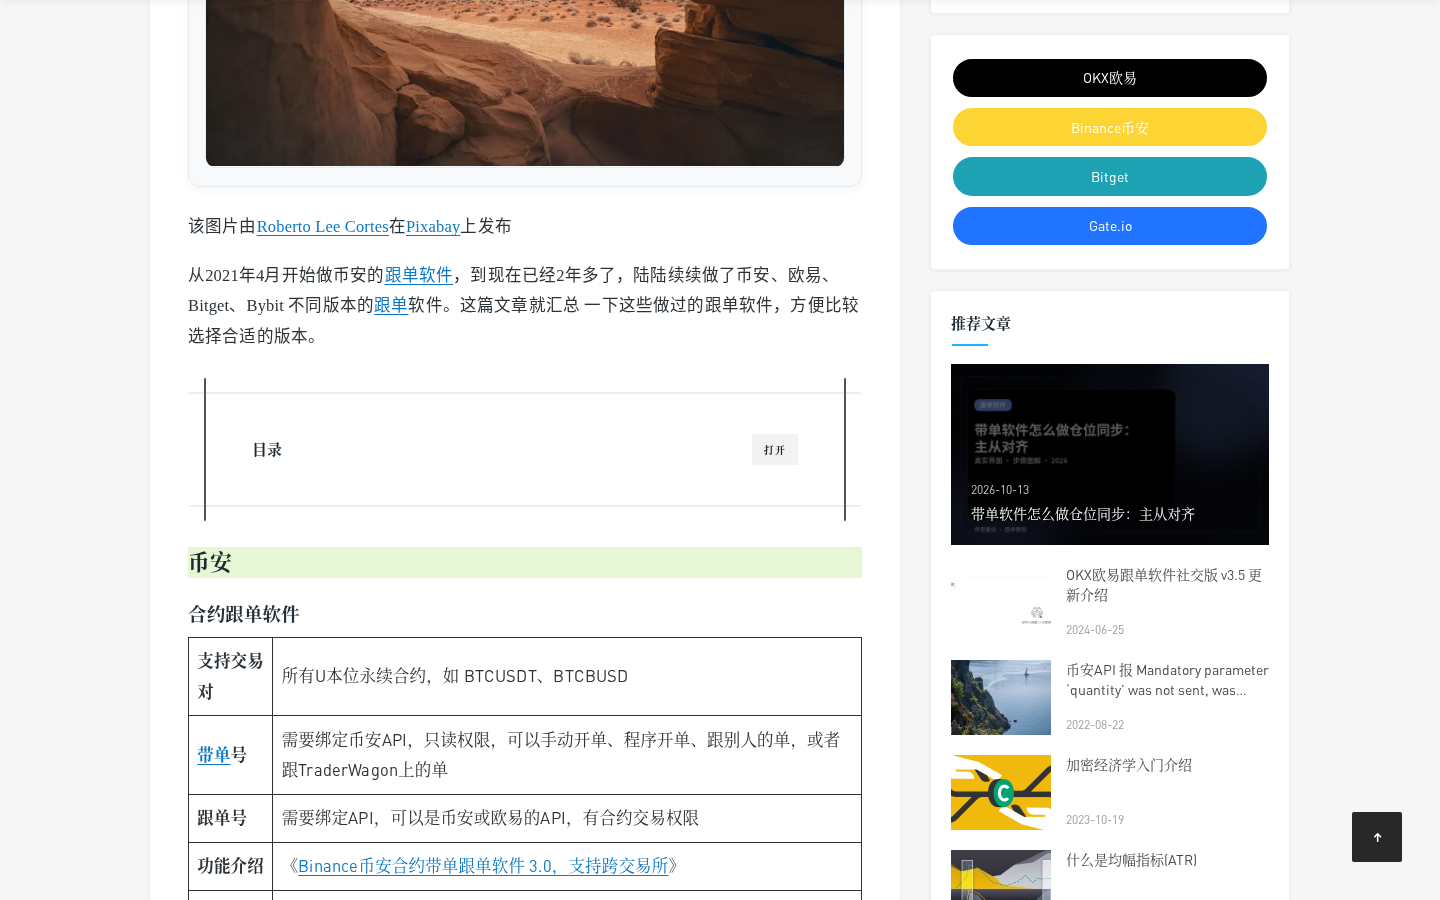The height and width of the screenshot is (900, 1440).
Task: Open the 跟单 link before 软件。这篇文章
Action: click(391, 305)
